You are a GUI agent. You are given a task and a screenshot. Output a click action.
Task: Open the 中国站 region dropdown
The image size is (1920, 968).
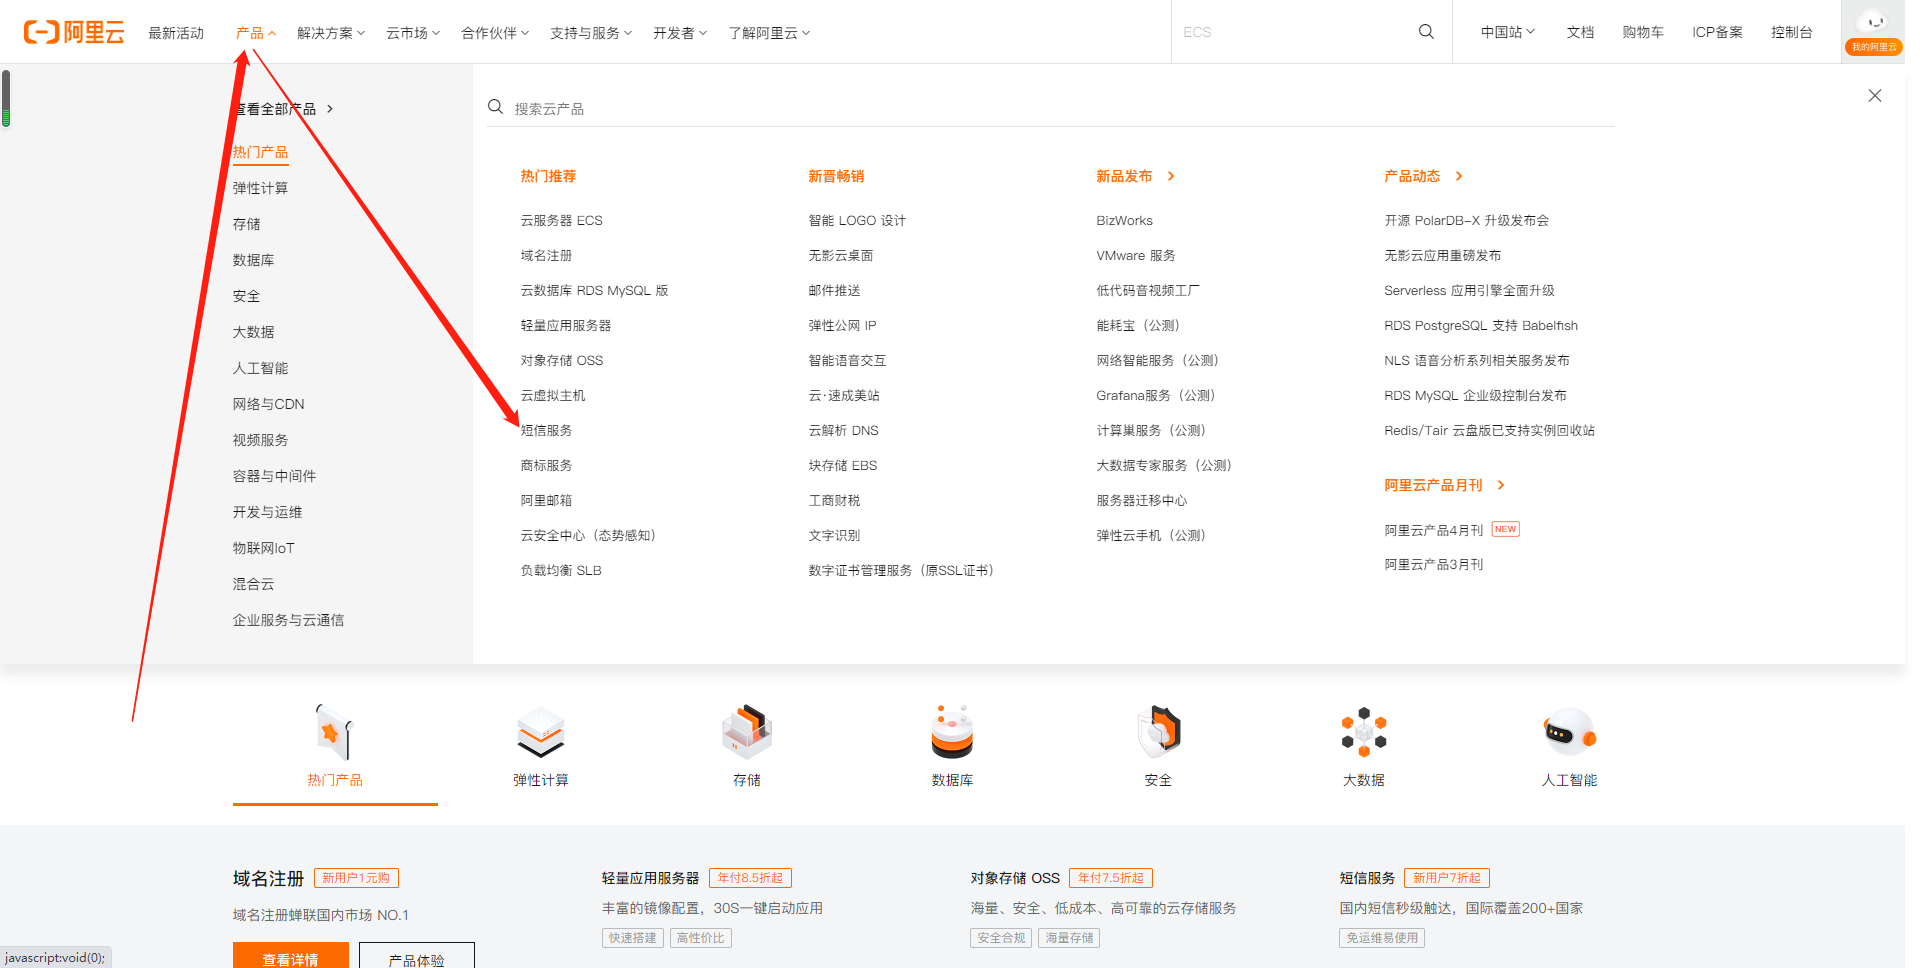pyautogui.click(x=1507, y=32)
